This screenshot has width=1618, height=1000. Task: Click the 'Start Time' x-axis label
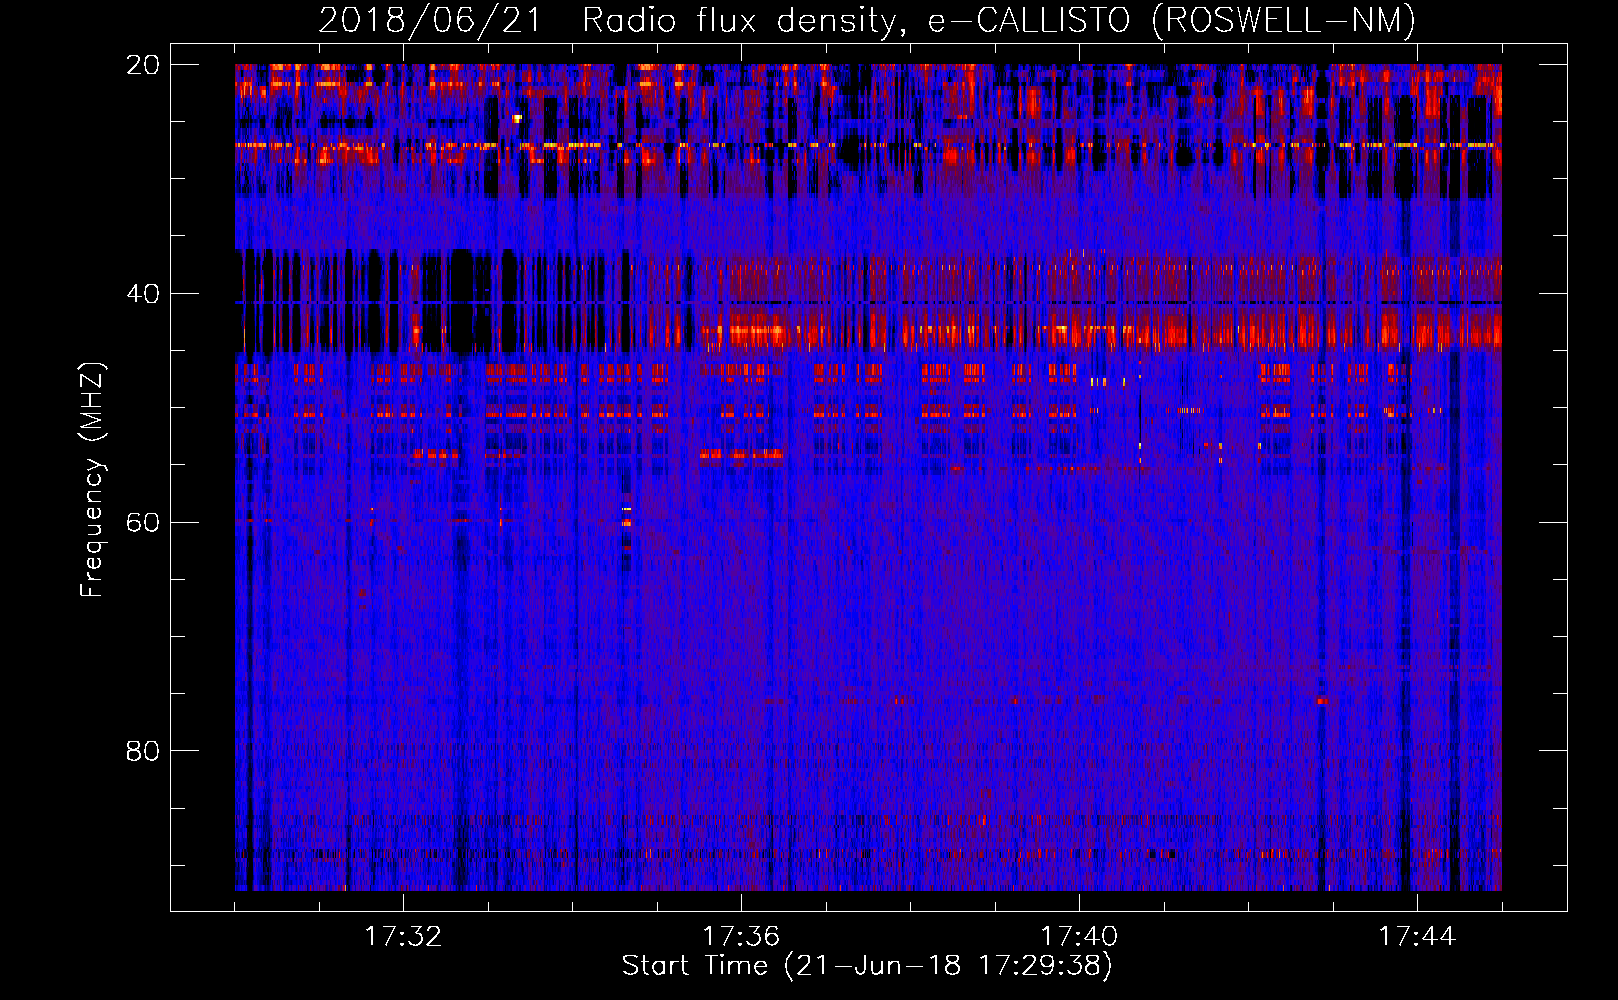click(x=867, y=966)
